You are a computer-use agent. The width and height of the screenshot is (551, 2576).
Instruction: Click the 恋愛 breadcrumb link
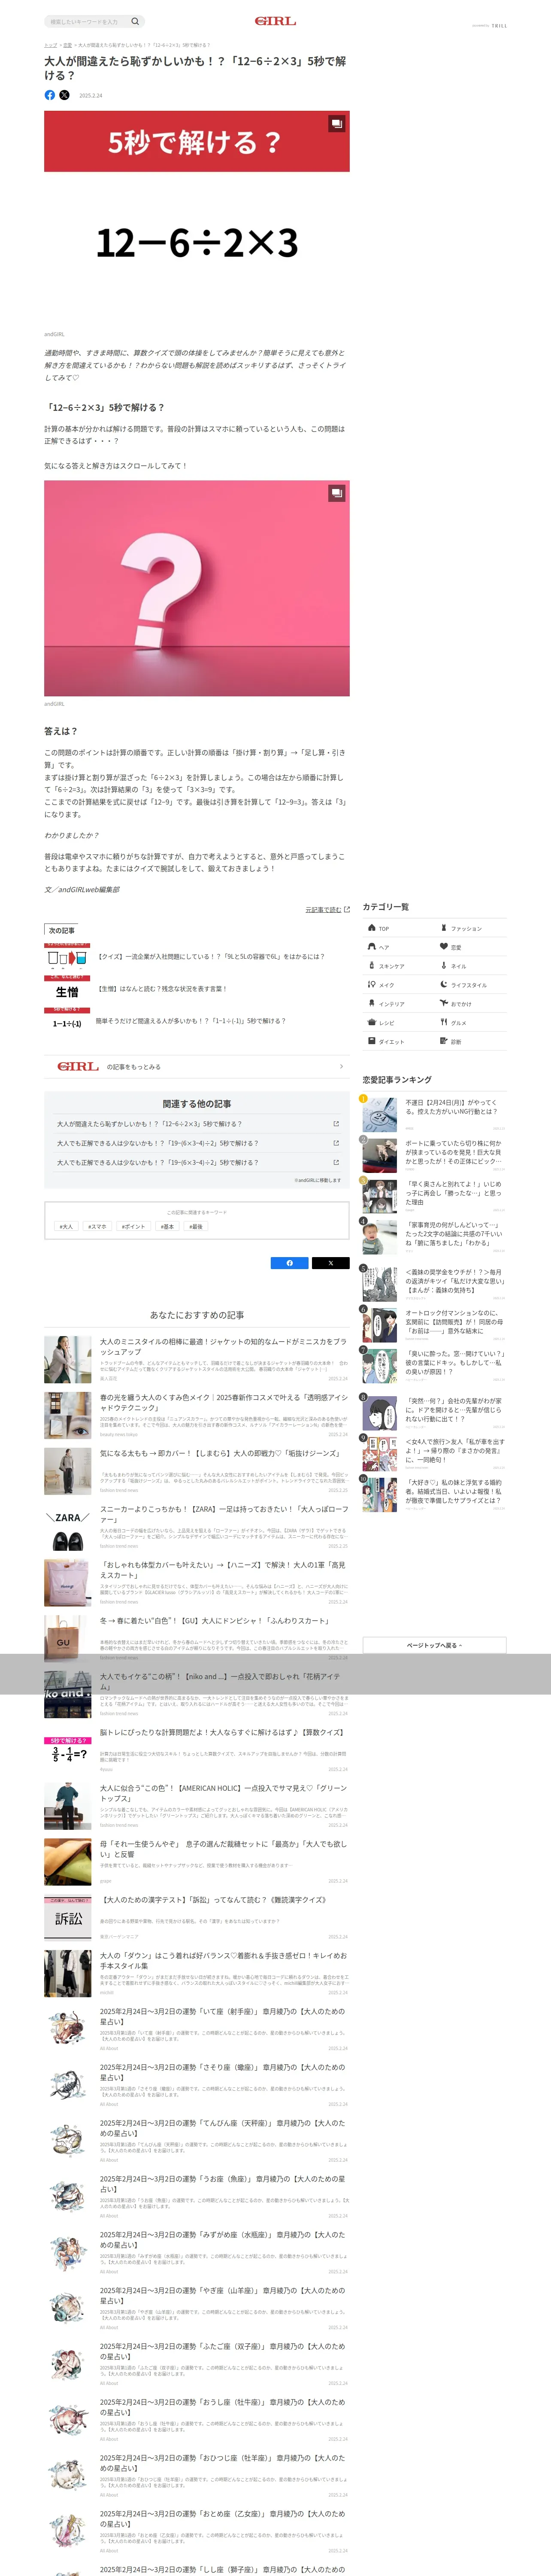[67, 45]
